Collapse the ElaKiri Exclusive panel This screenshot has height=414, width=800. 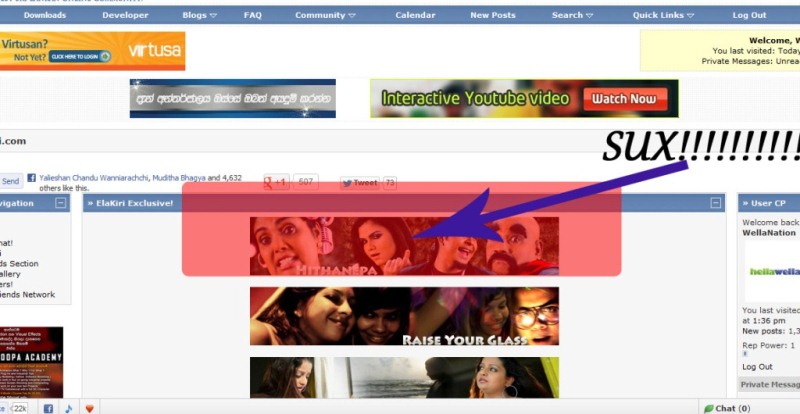716,203
